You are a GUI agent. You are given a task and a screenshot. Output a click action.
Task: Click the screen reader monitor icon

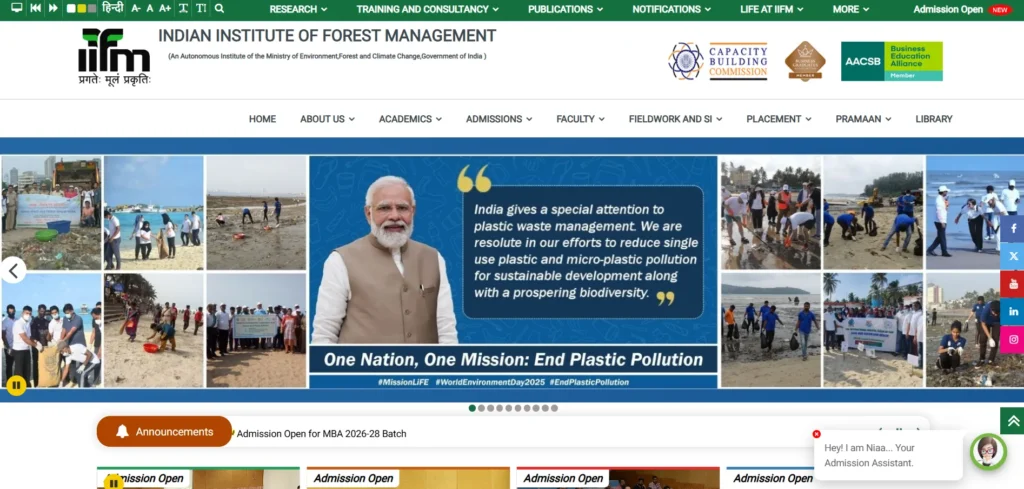(x=17, y=8)
